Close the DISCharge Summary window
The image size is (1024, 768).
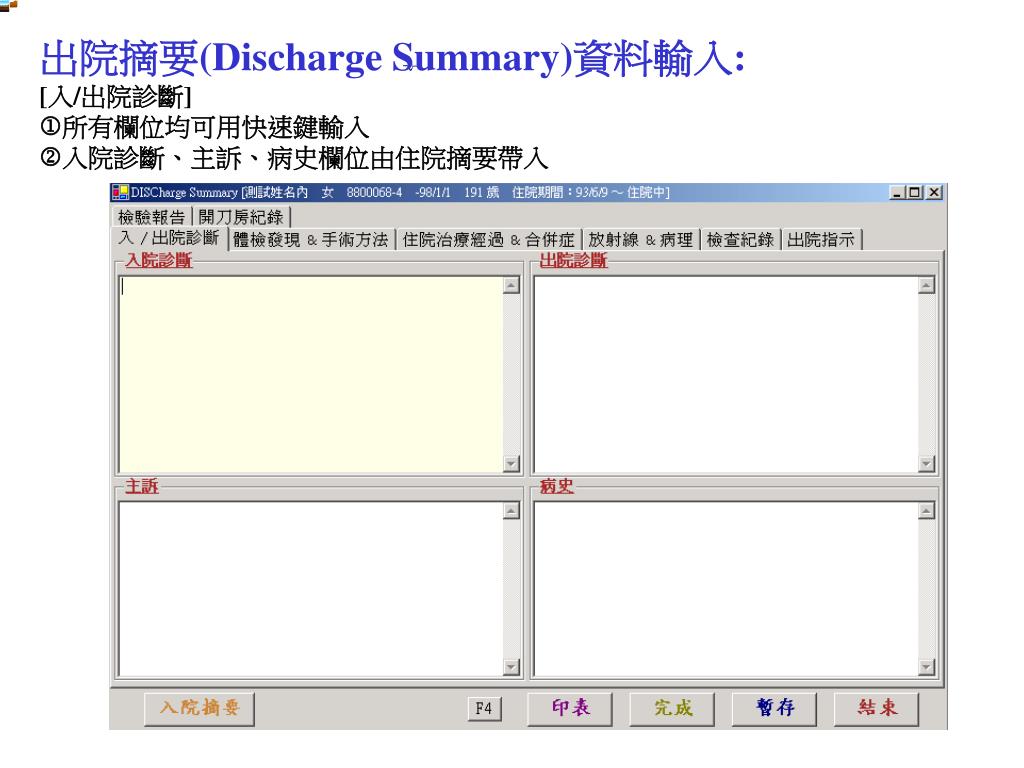(935, 193)
